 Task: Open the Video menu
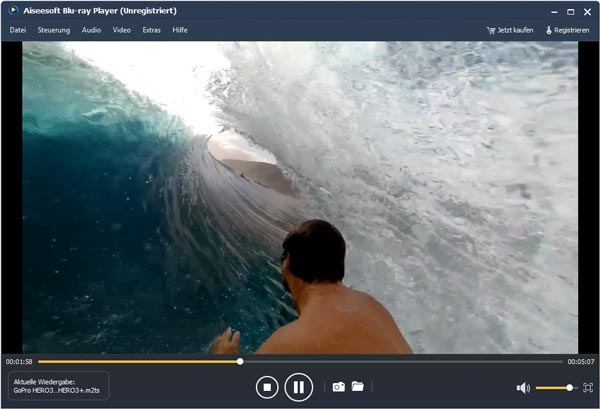pos(121,30)
